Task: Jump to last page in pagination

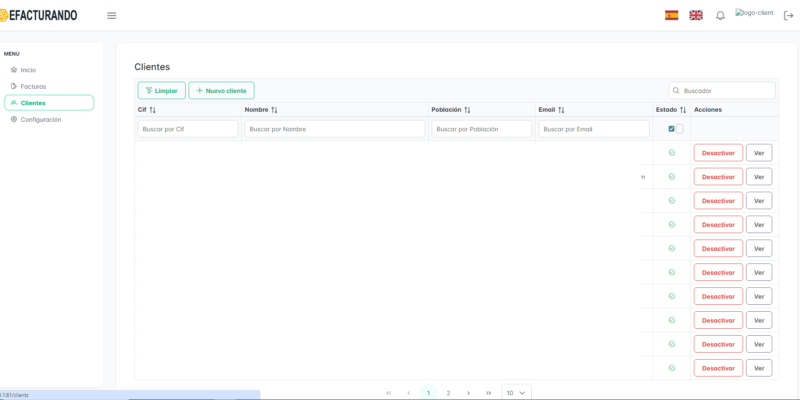Action: [x=488, y=393]
